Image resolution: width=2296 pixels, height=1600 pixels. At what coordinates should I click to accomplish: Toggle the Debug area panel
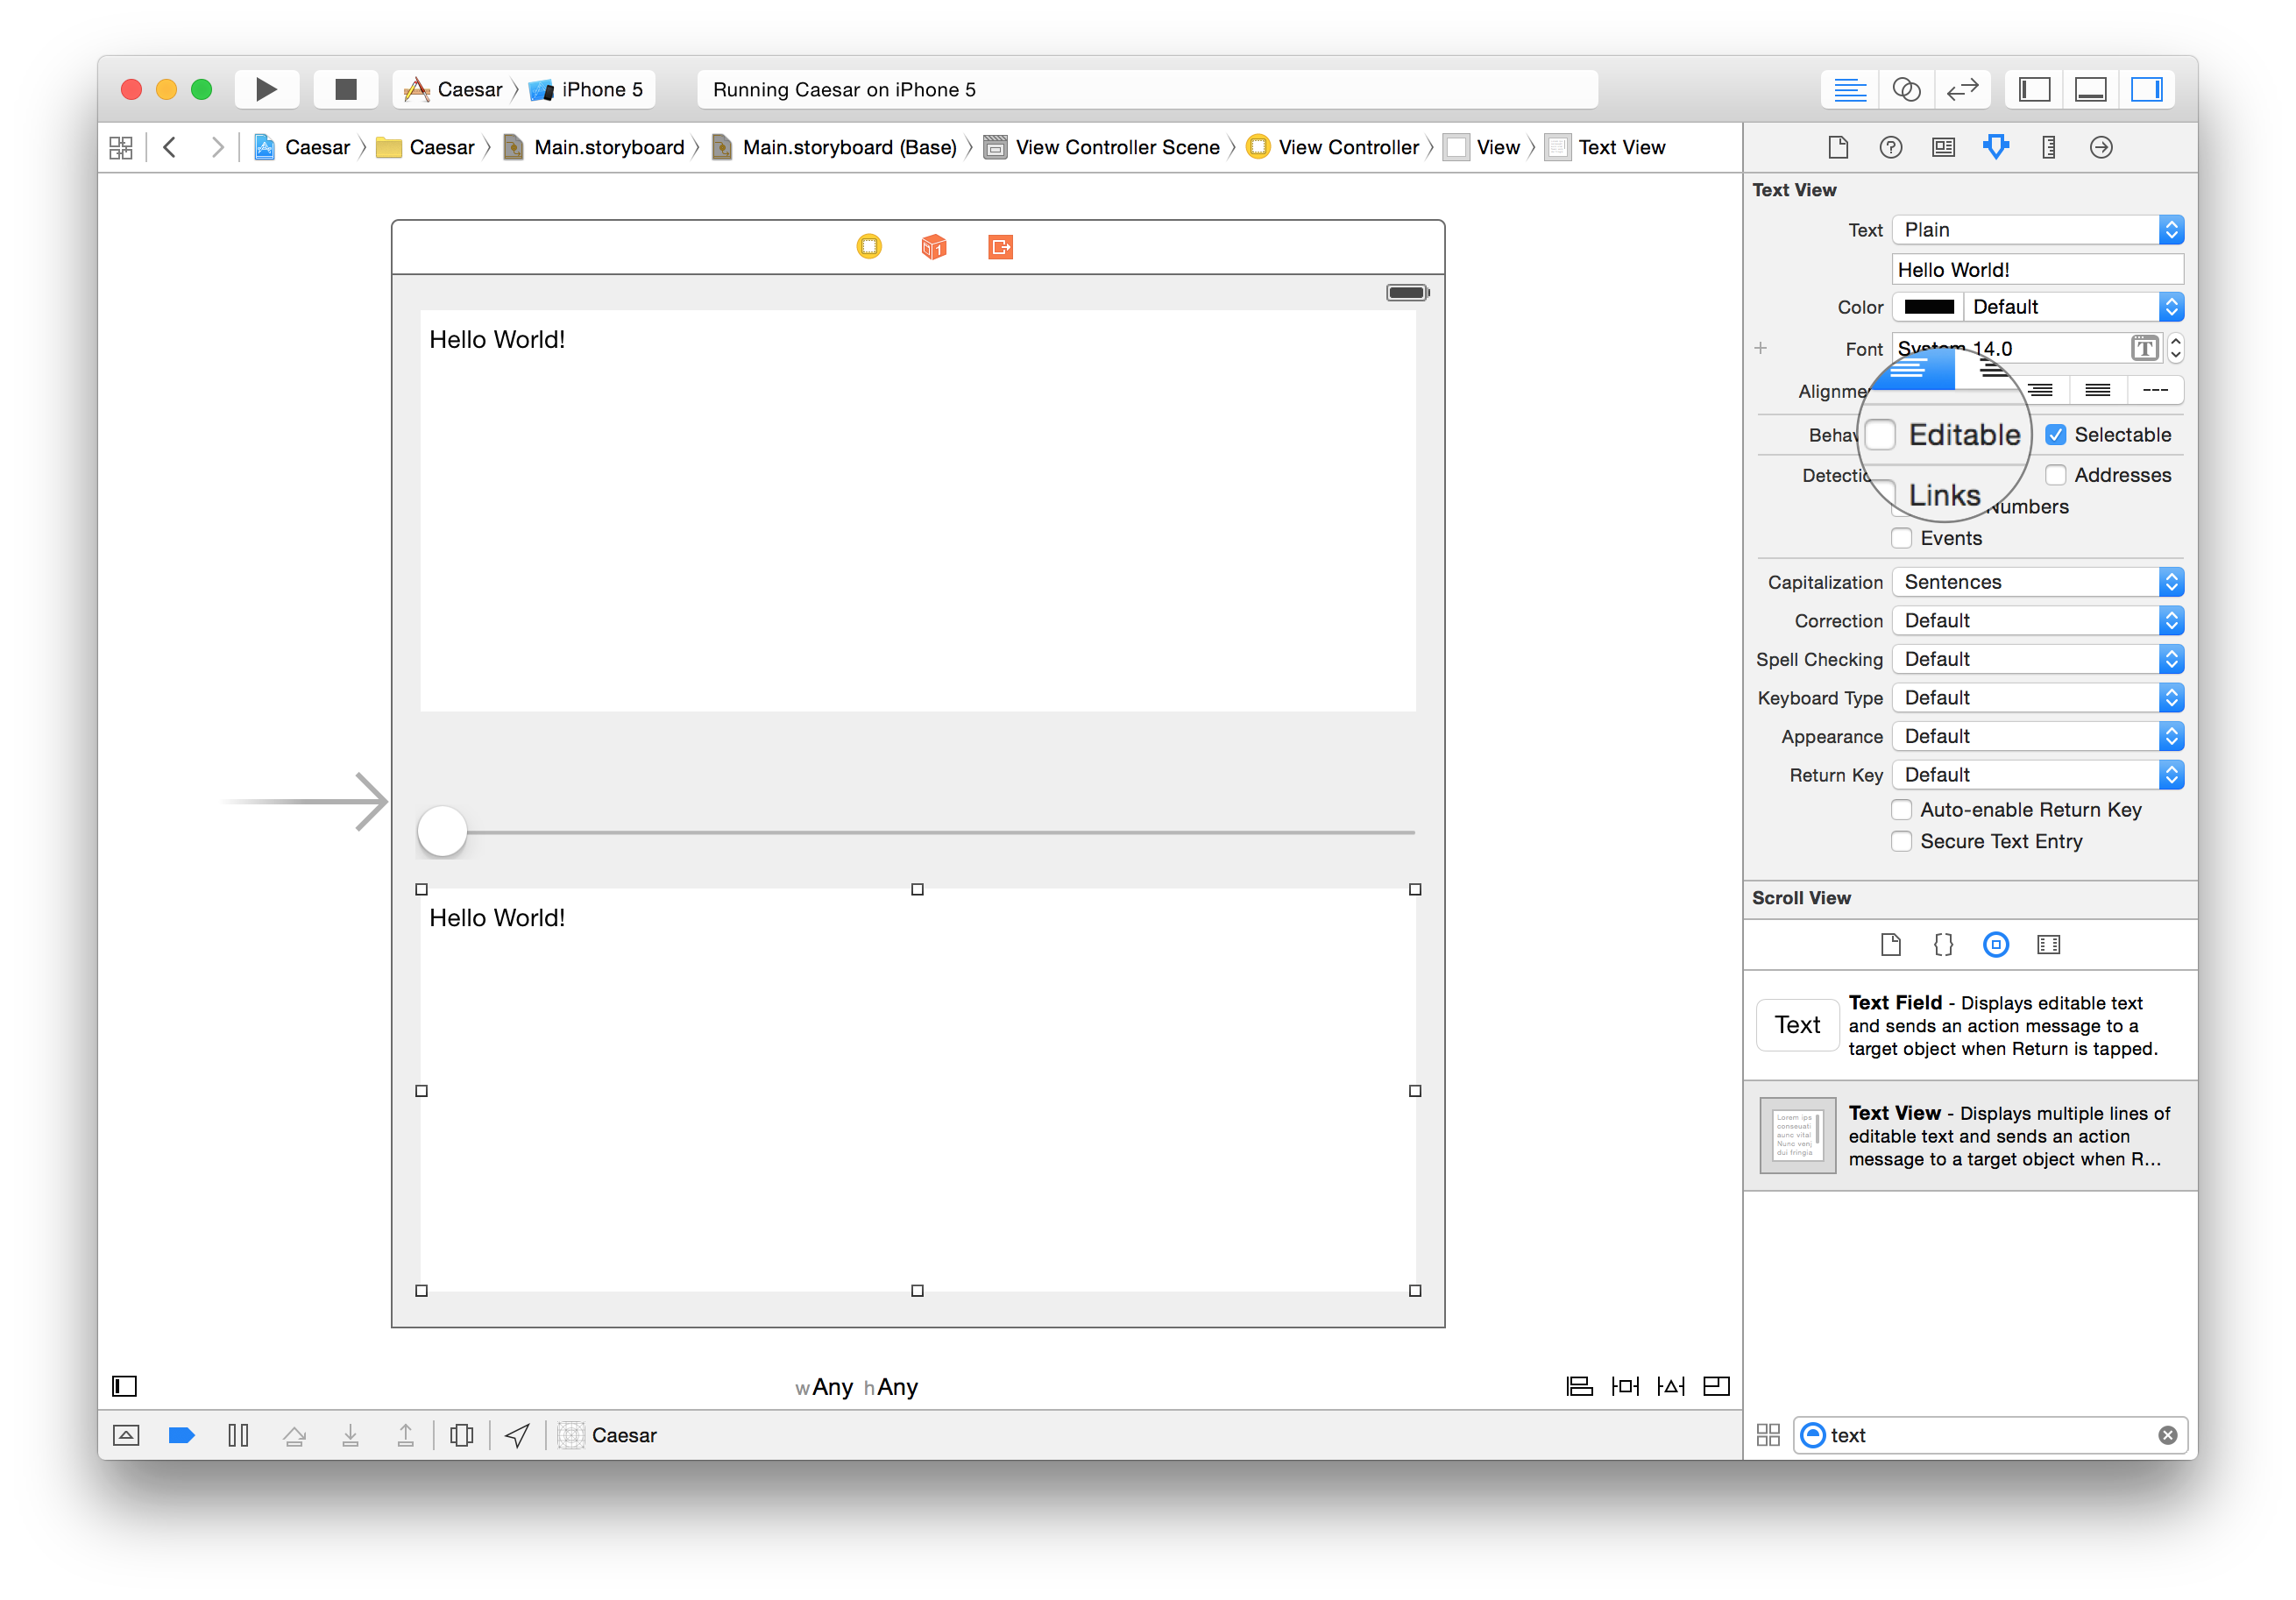point(2090,90)
